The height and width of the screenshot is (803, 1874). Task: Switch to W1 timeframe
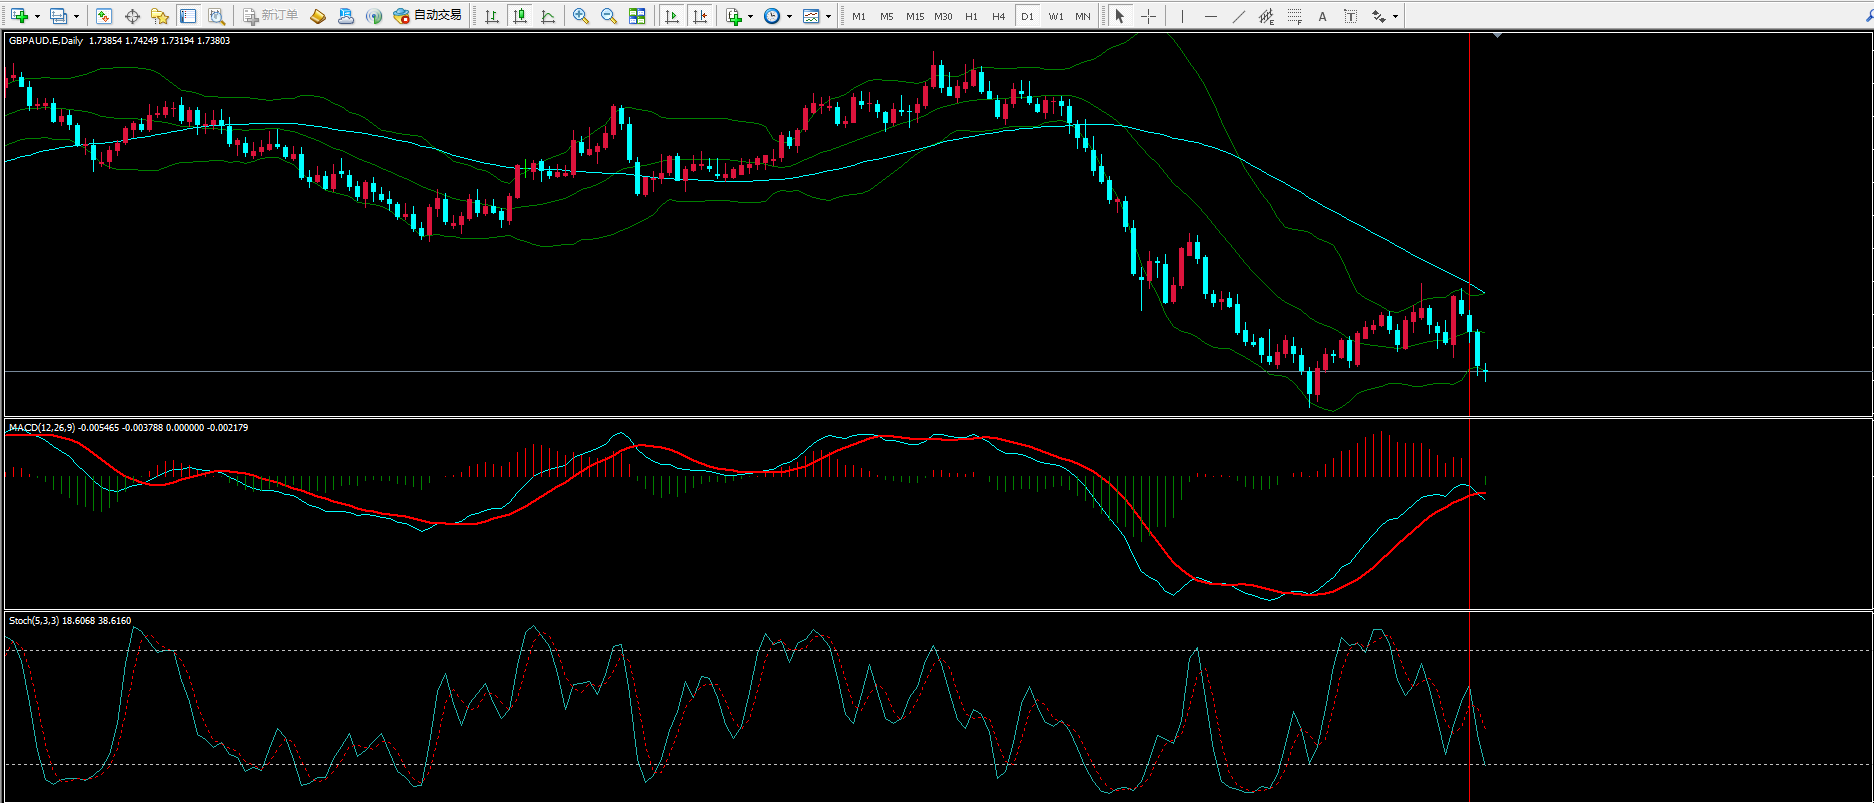pyautogui.click(x=1056, y=16)
